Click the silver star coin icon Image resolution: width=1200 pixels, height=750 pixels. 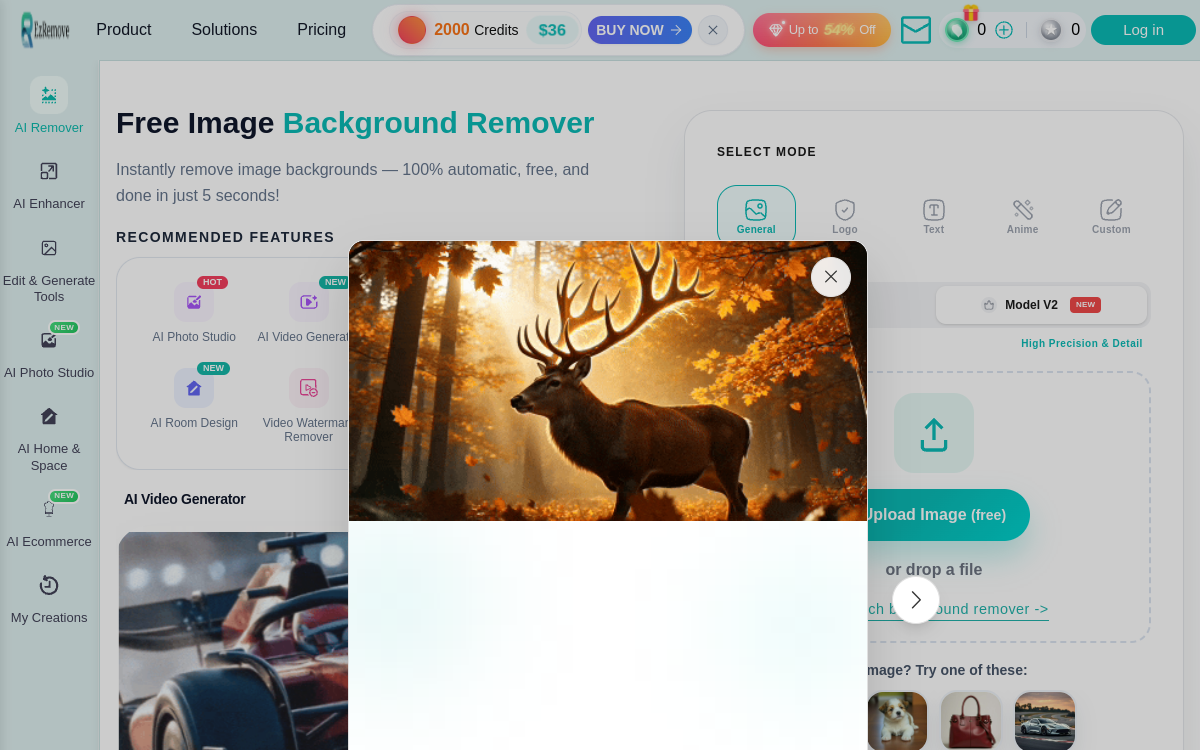1051,30
